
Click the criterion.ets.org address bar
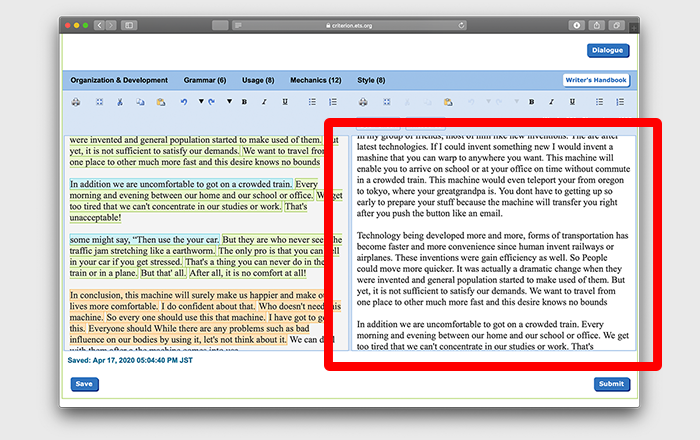(x=349, y=25)
